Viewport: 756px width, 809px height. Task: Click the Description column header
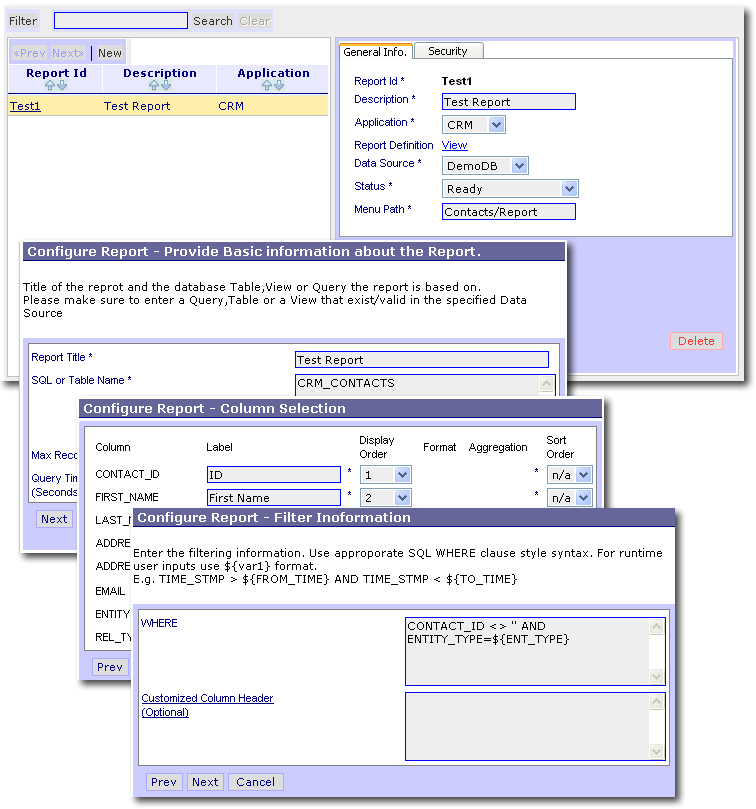pos(159,73)
